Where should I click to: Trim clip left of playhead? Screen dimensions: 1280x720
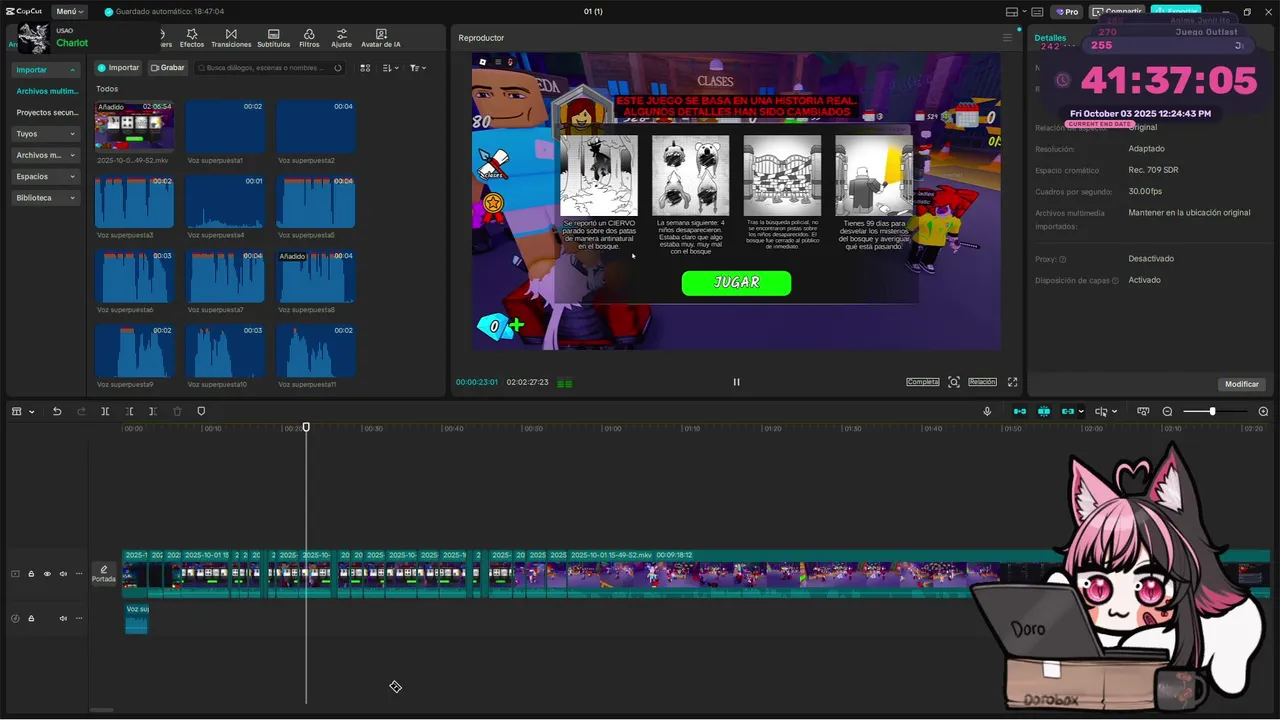(129, 411)
